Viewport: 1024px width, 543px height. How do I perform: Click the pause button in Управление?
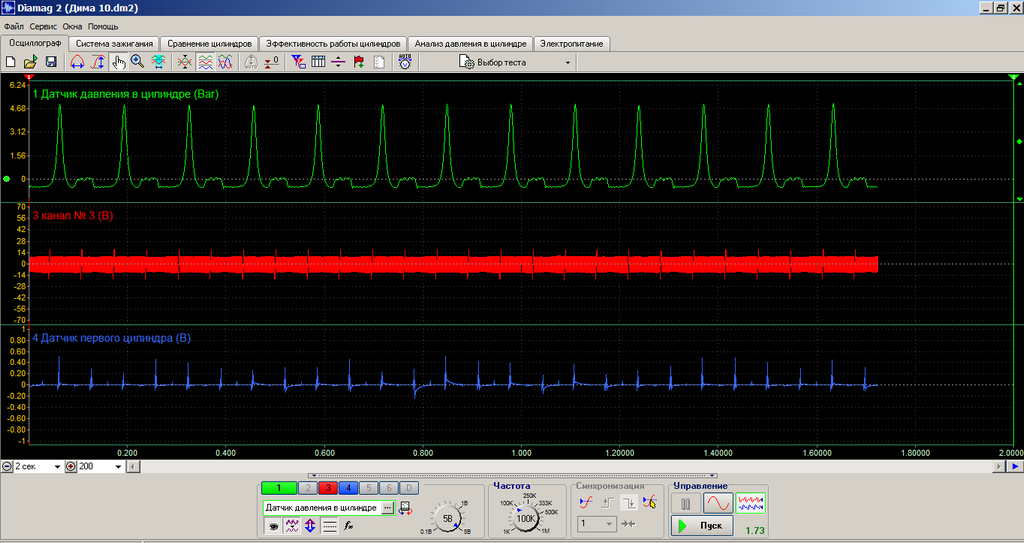[686, 504]
